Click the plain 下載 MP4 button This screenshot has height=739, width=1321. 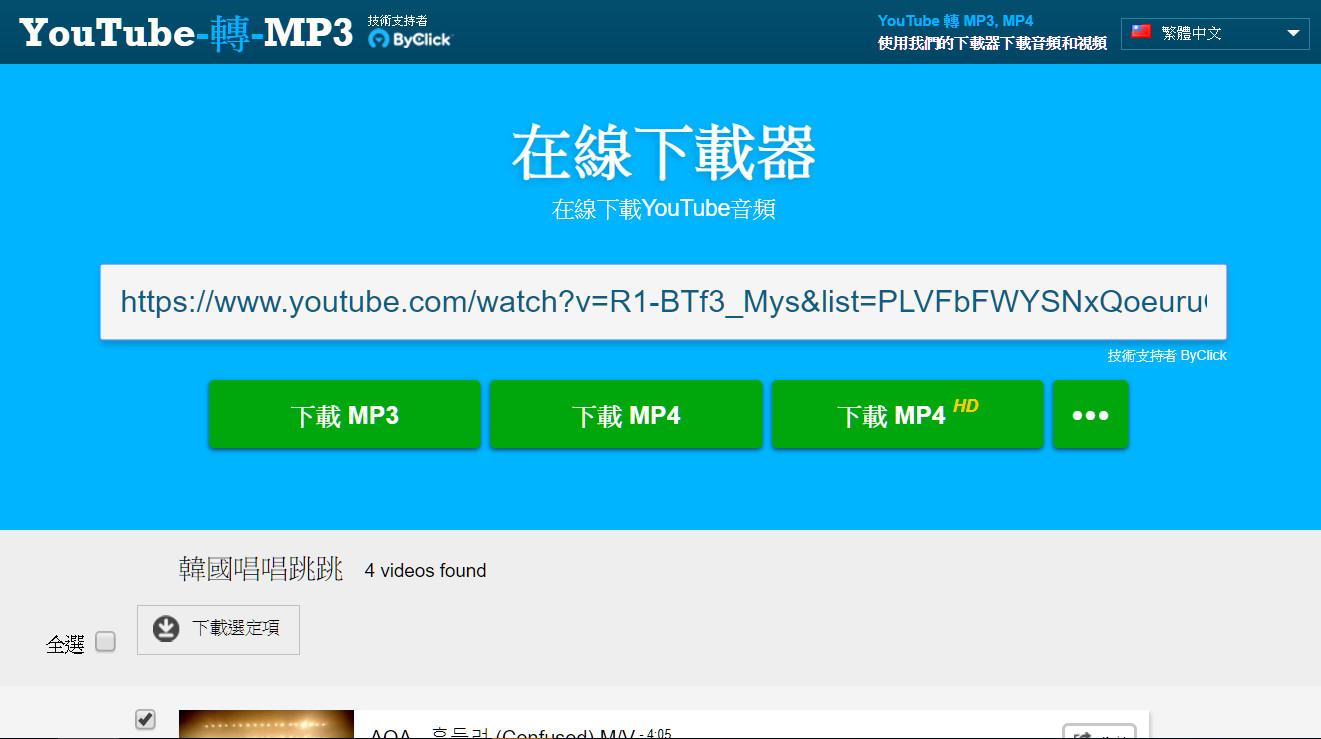[626, 415]
